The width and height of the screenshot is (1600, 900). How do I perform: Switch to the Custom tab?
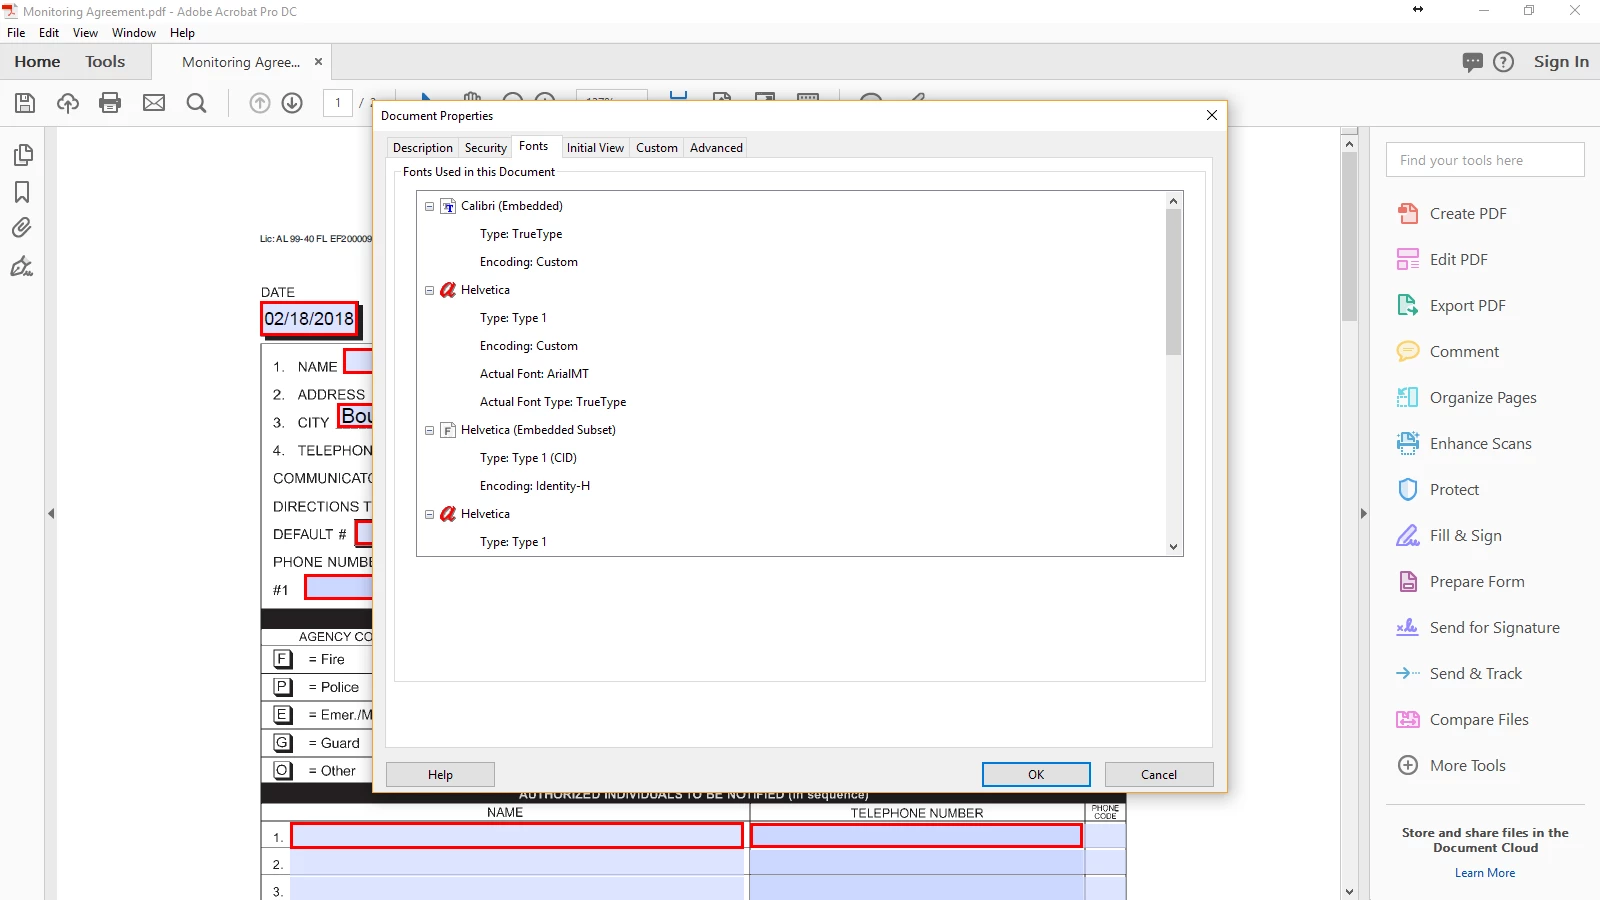point(657,148)
